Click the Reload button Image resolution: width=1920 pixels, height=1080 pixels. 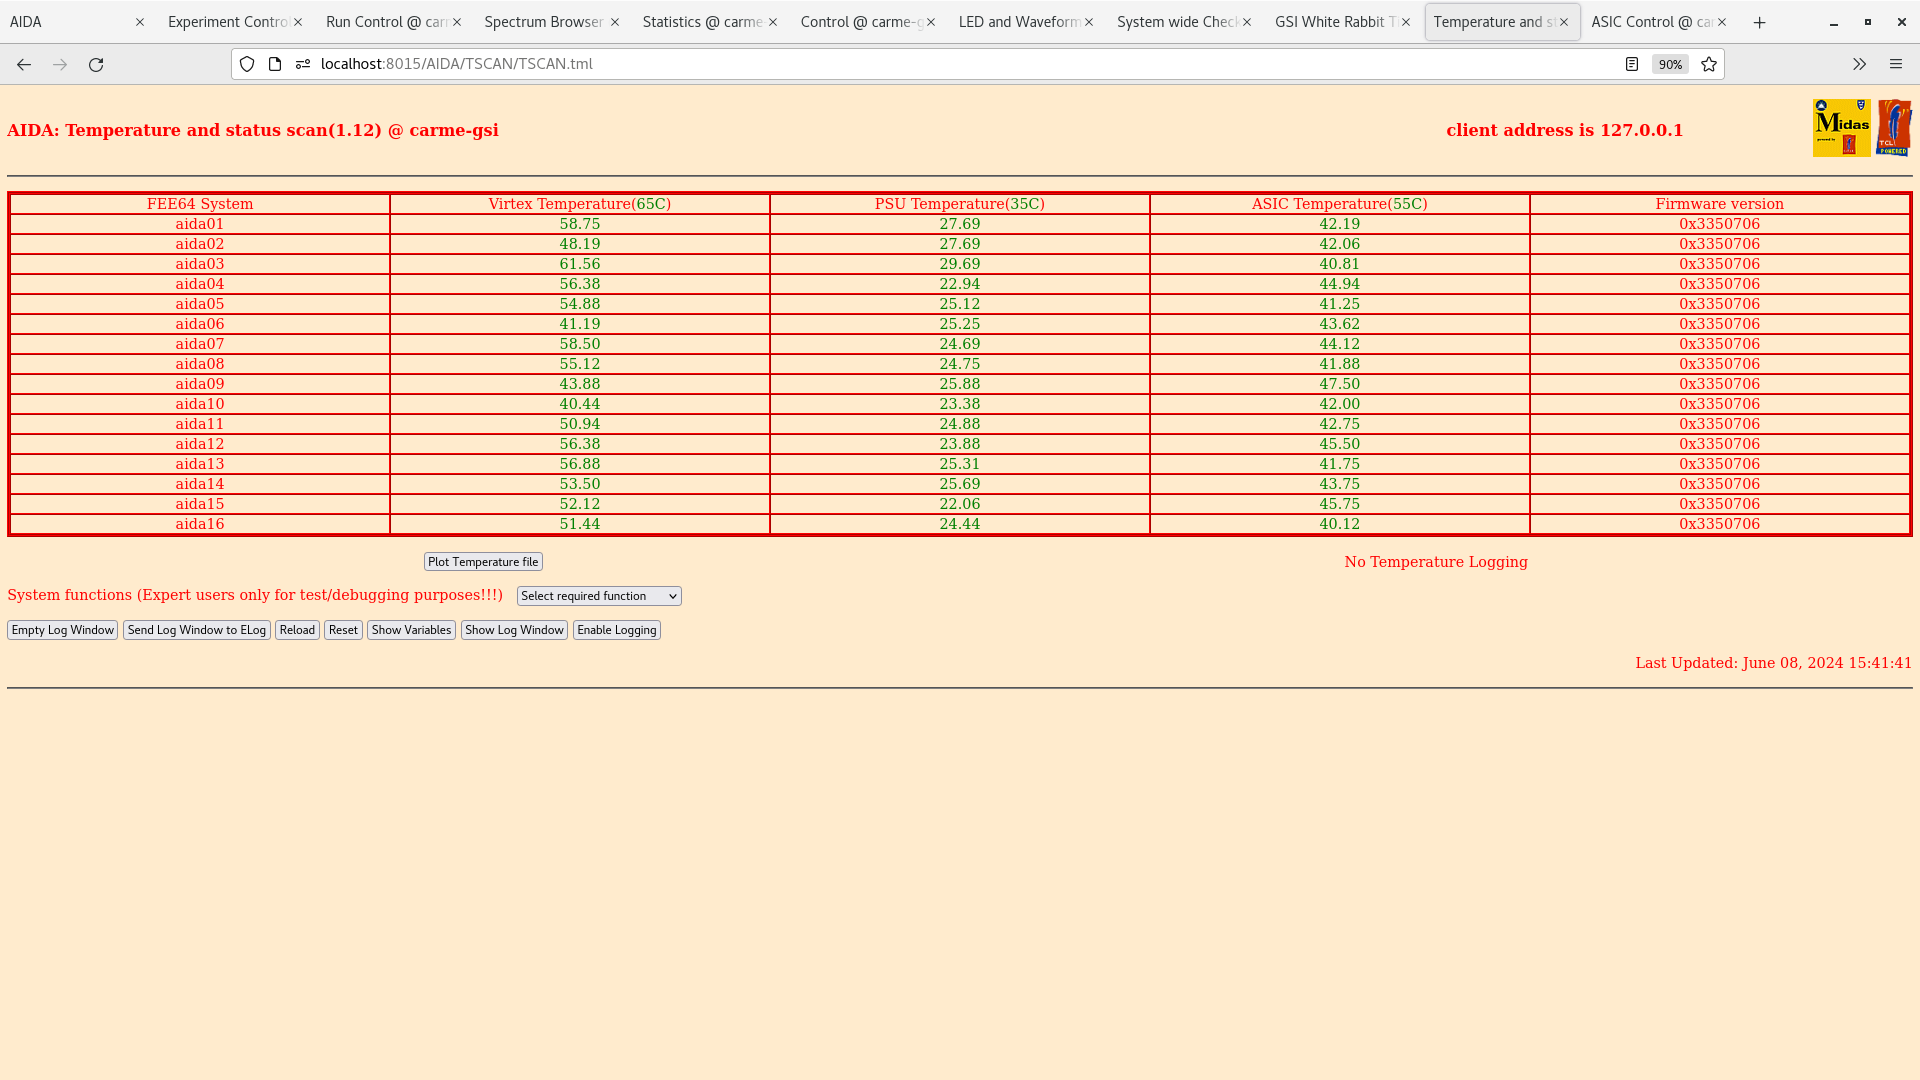point(297,629)
